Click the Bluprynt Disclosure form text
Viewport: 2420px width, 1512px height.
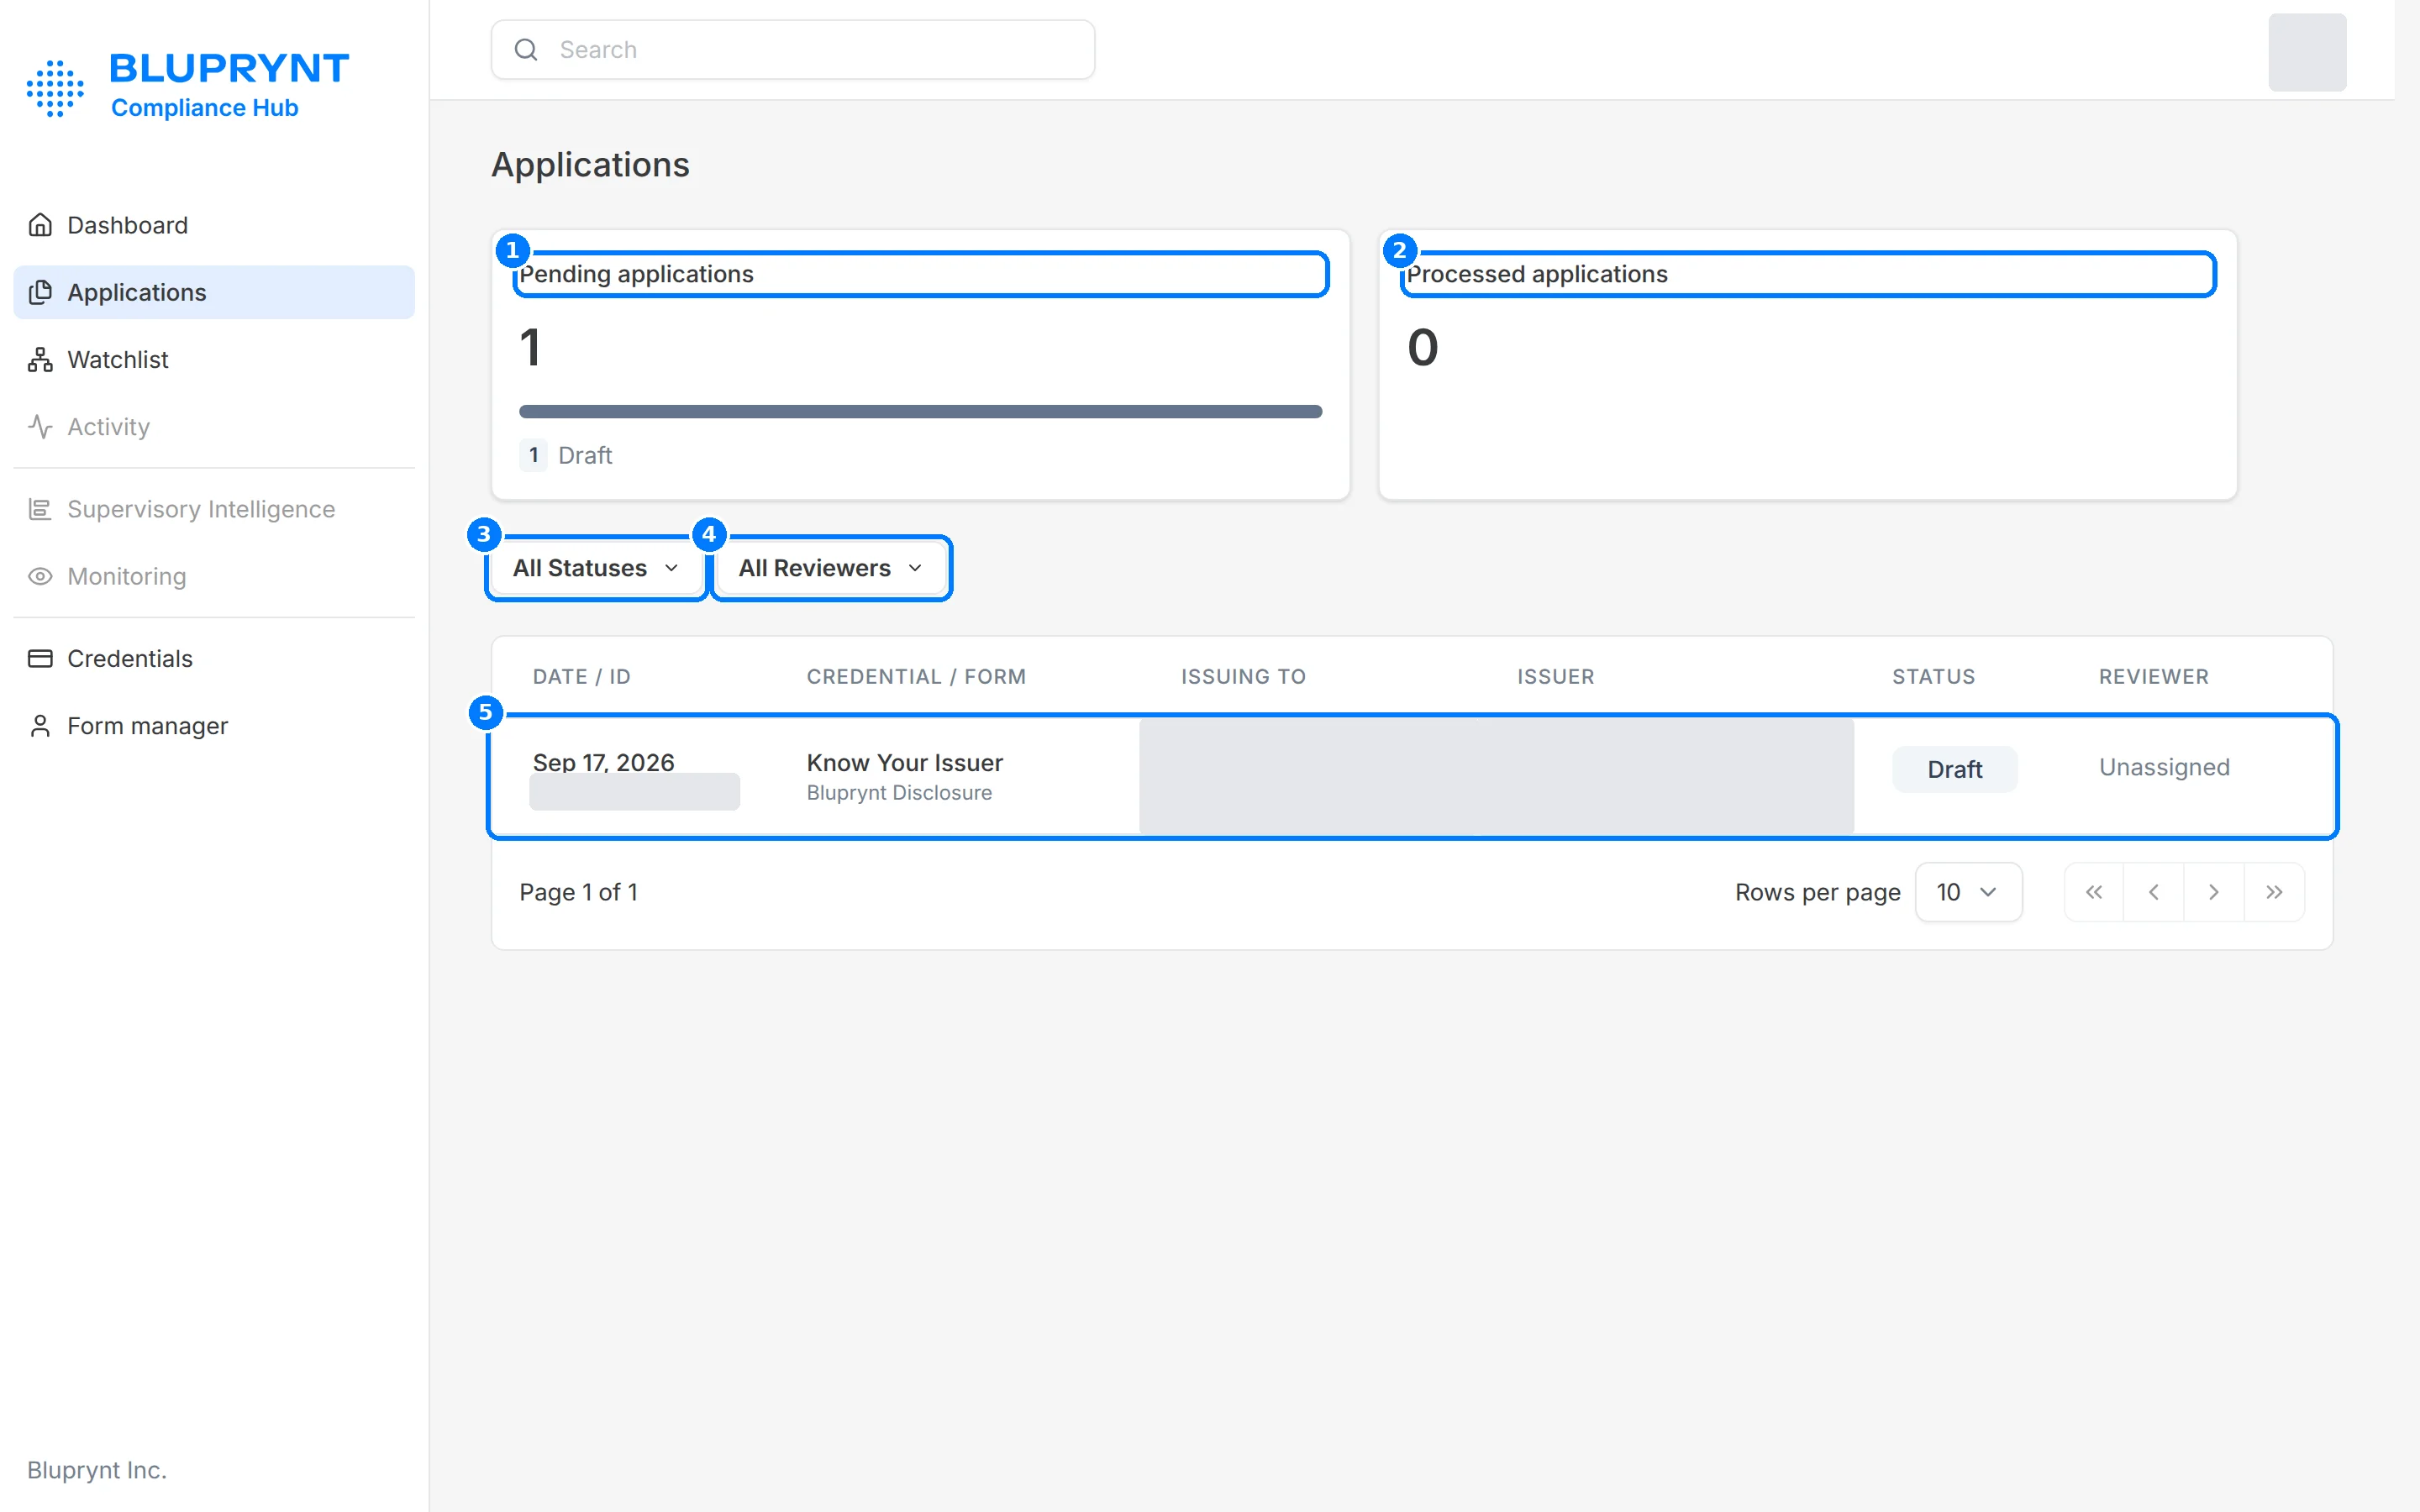coord(899,793)
